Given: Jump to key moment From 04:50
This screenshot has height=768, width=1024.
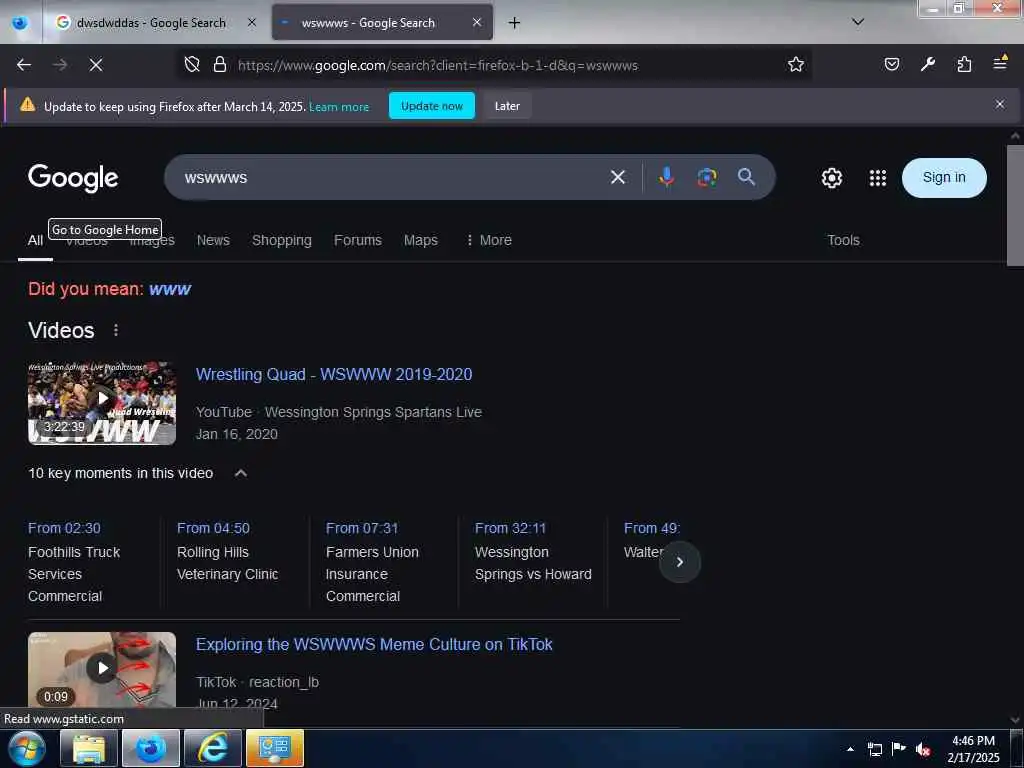Looking at the screenshot, I should pos(213,528).
